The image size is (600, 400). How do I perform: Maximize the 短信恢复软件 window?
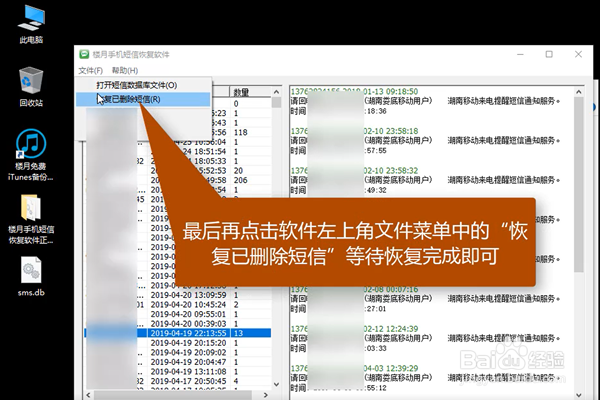coord(549,54)
